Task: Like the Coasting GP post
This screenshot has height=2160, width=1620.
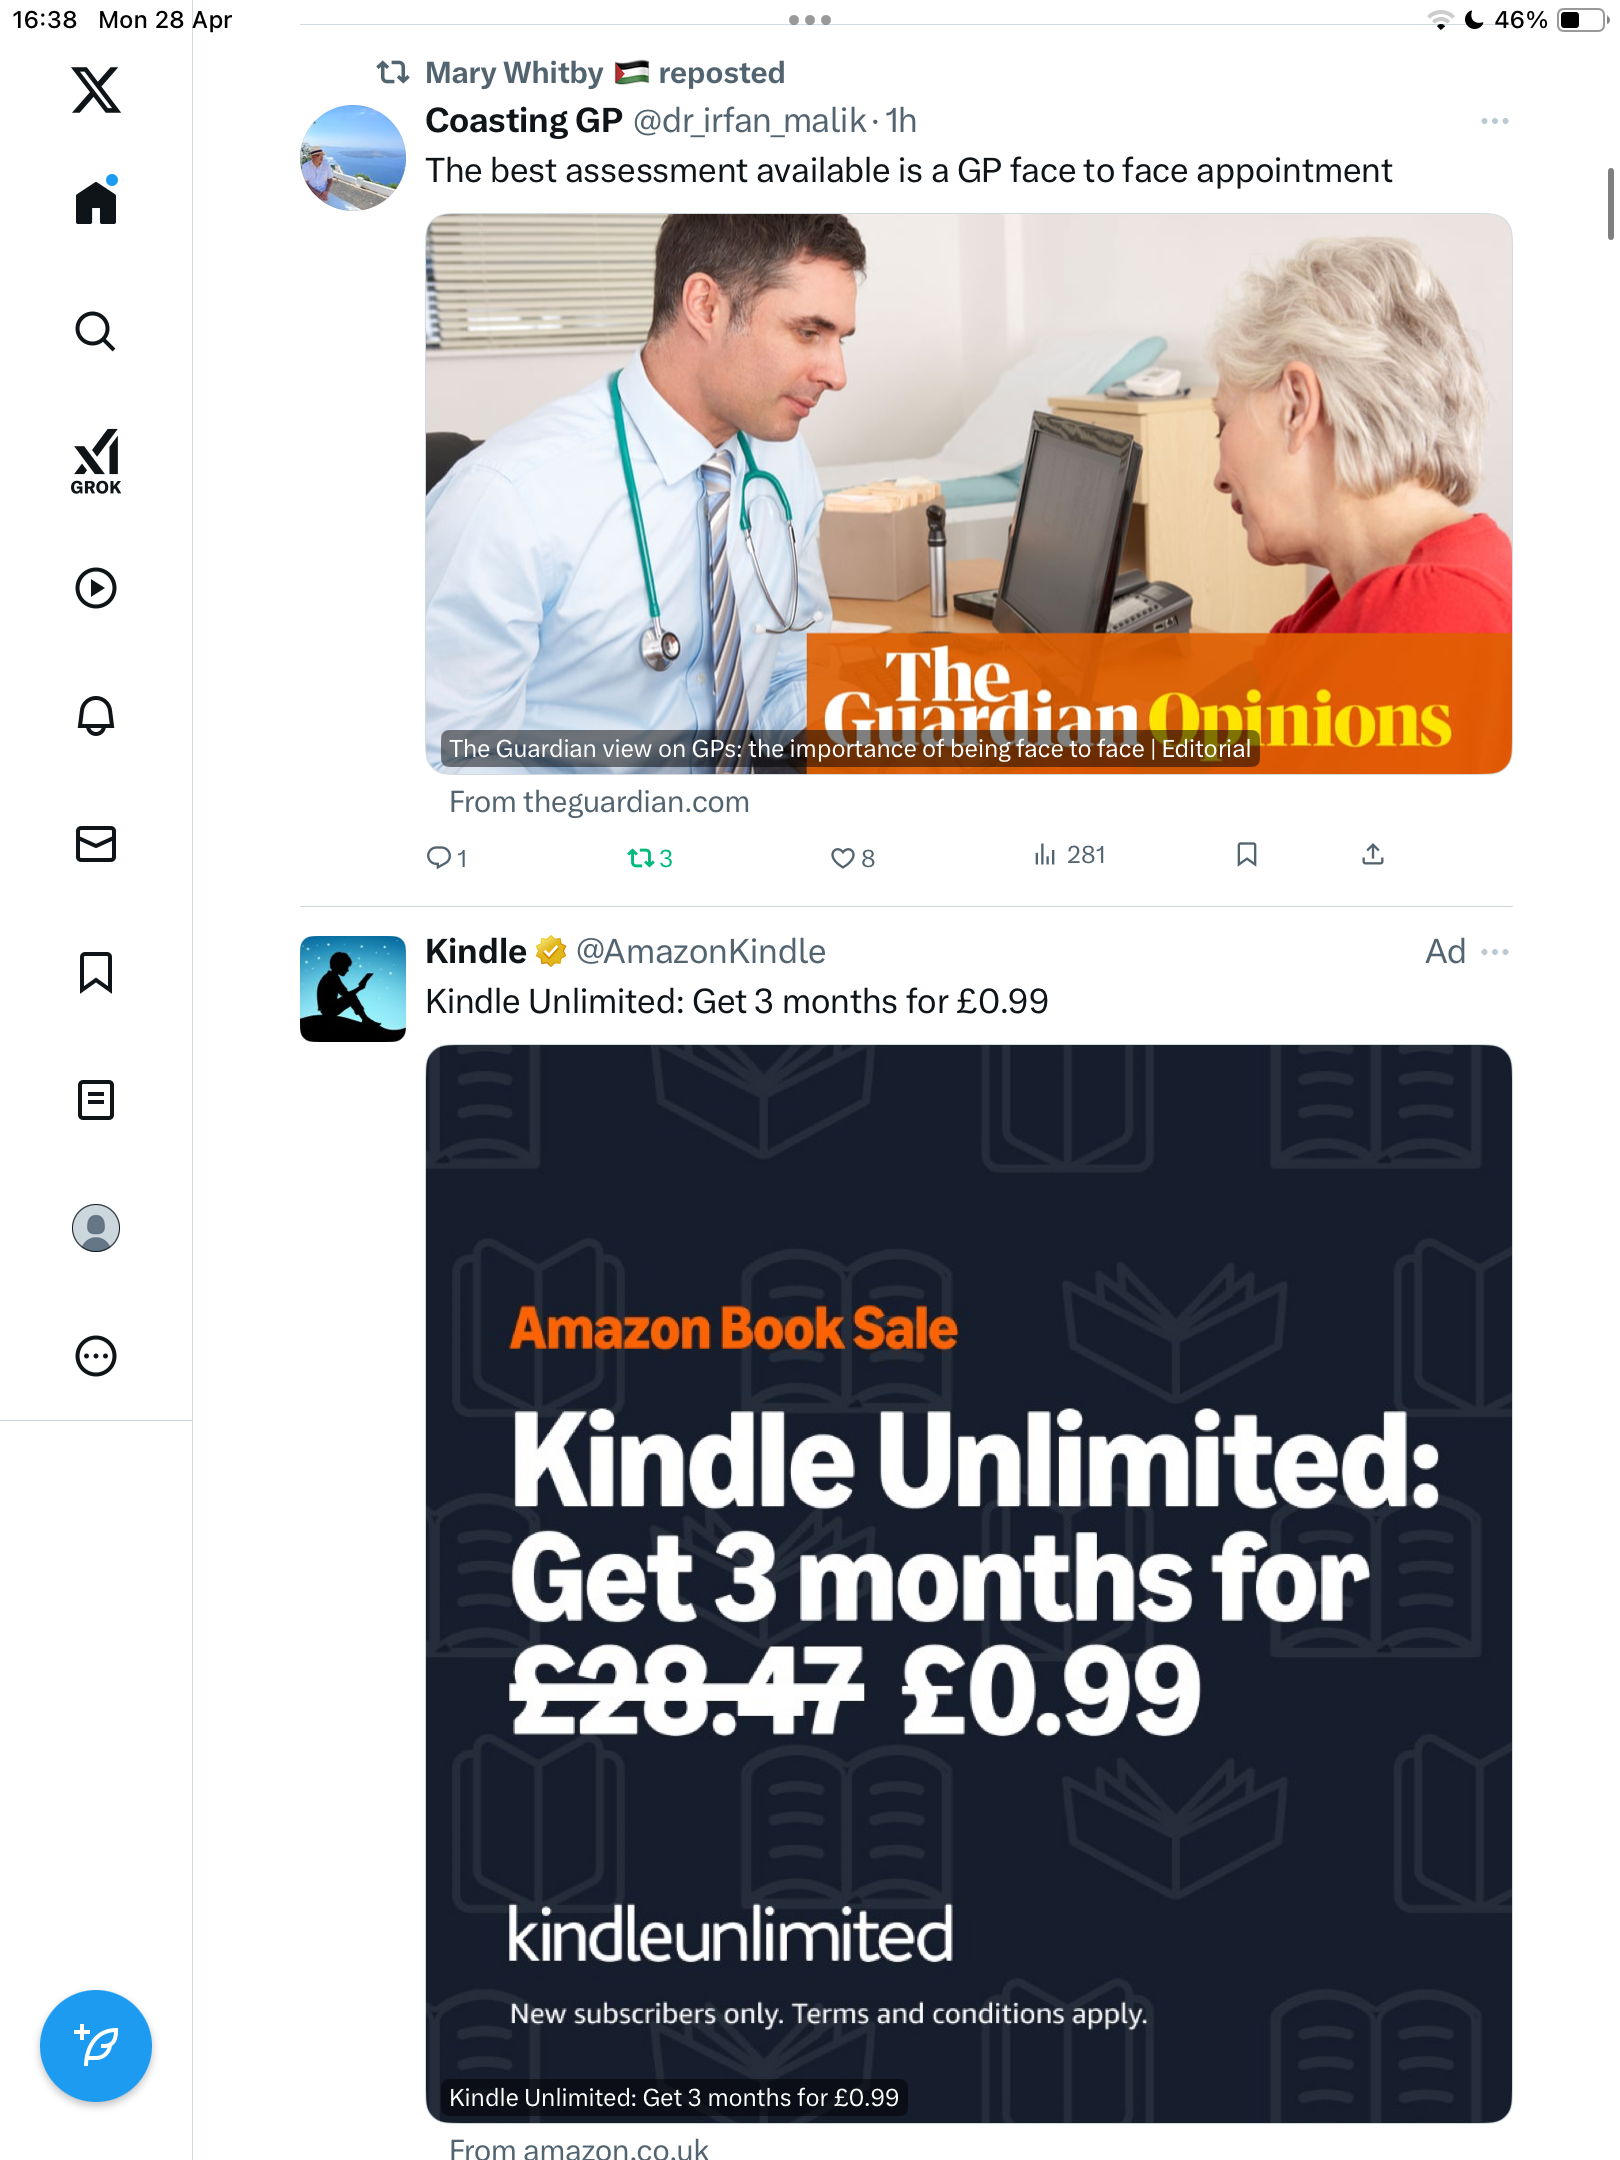Action: point(852,858)
